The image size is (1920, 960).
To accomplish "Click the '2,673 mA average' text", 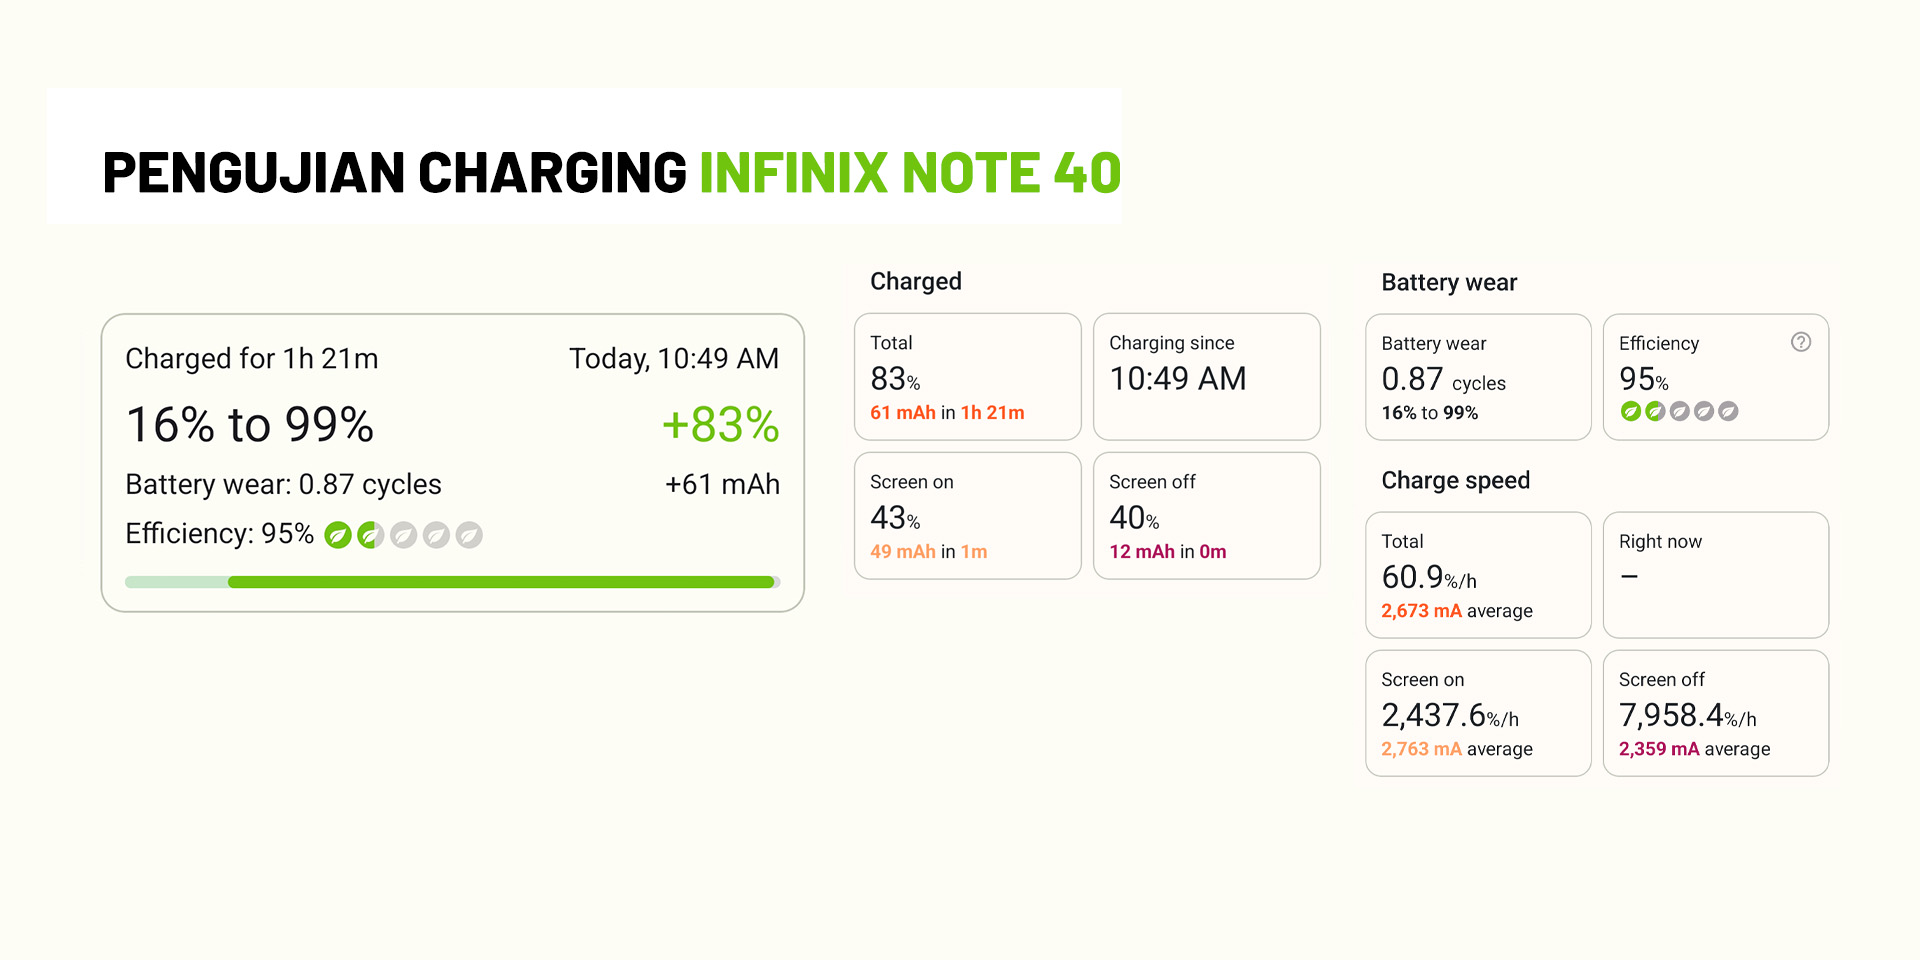I will pos(1457,610).
